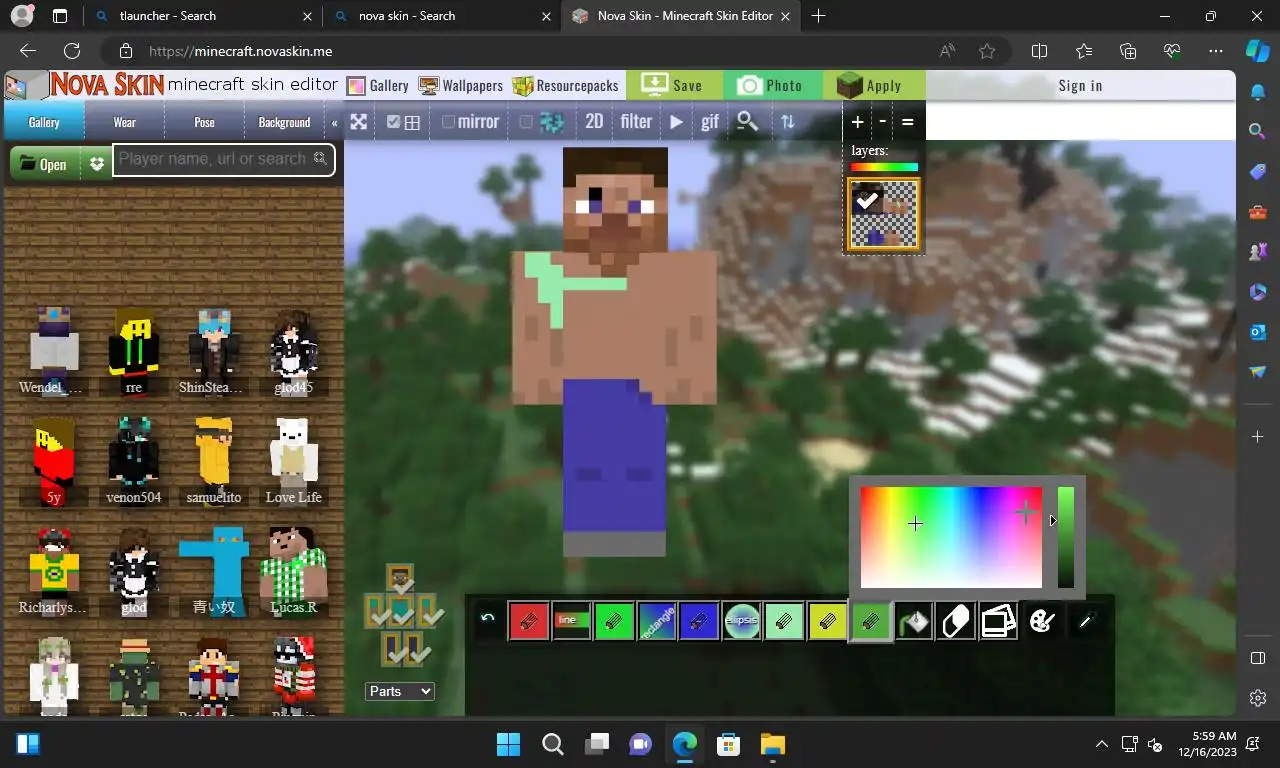Undo the last drawing action
Viewport: 1280px width, 768px height.
tap(487, 618)
